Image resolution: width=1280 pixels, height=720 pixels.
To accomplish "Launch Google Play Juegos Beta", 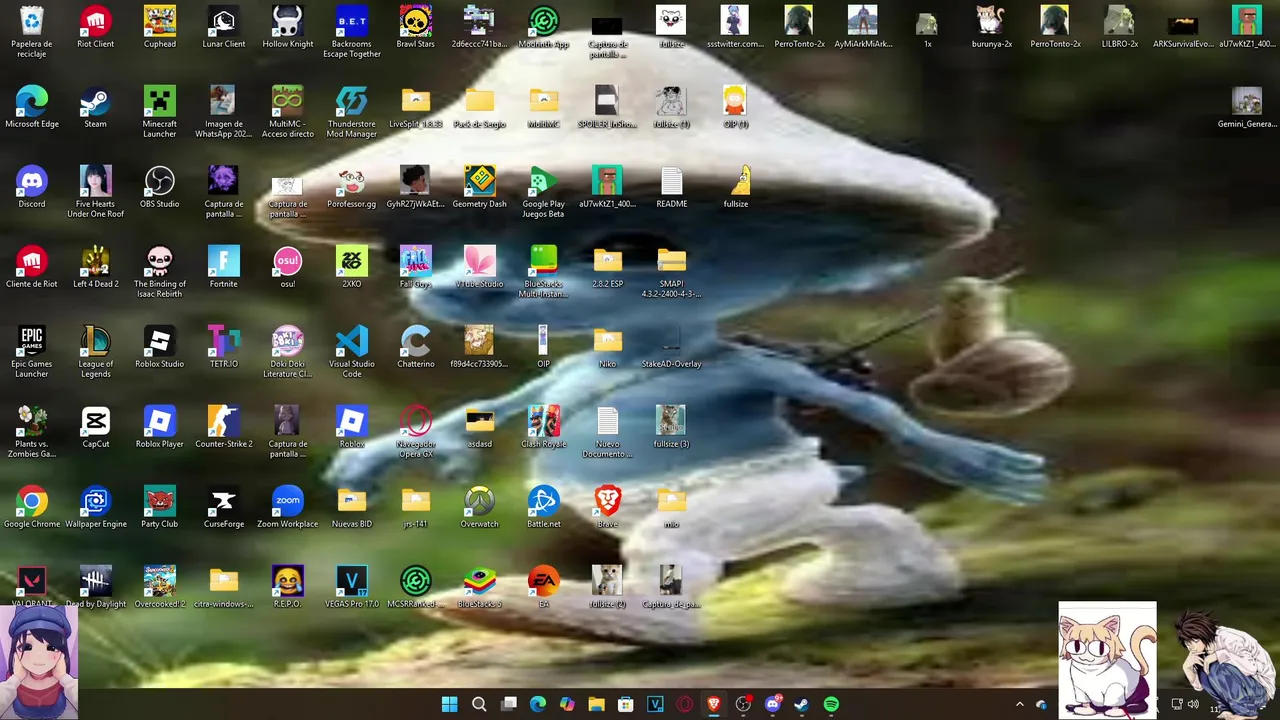I will (544, 192).
